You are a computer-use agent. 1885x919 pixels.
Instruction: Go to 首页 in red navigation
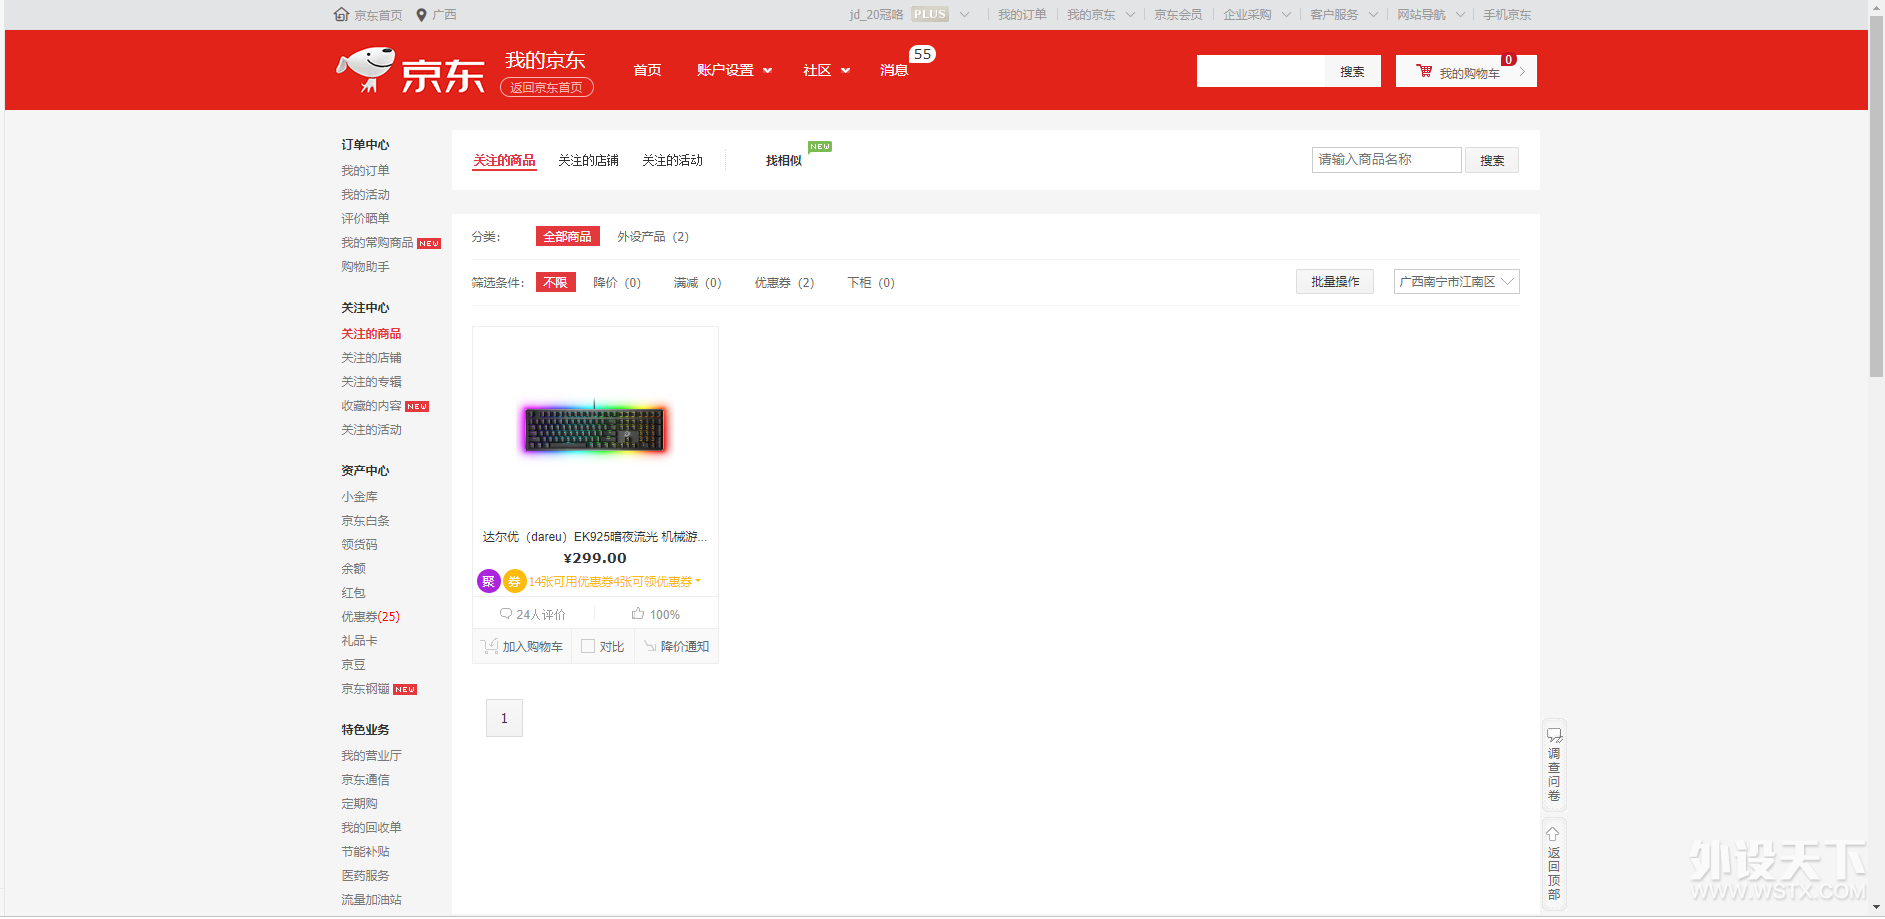click(x=647, y=70)
